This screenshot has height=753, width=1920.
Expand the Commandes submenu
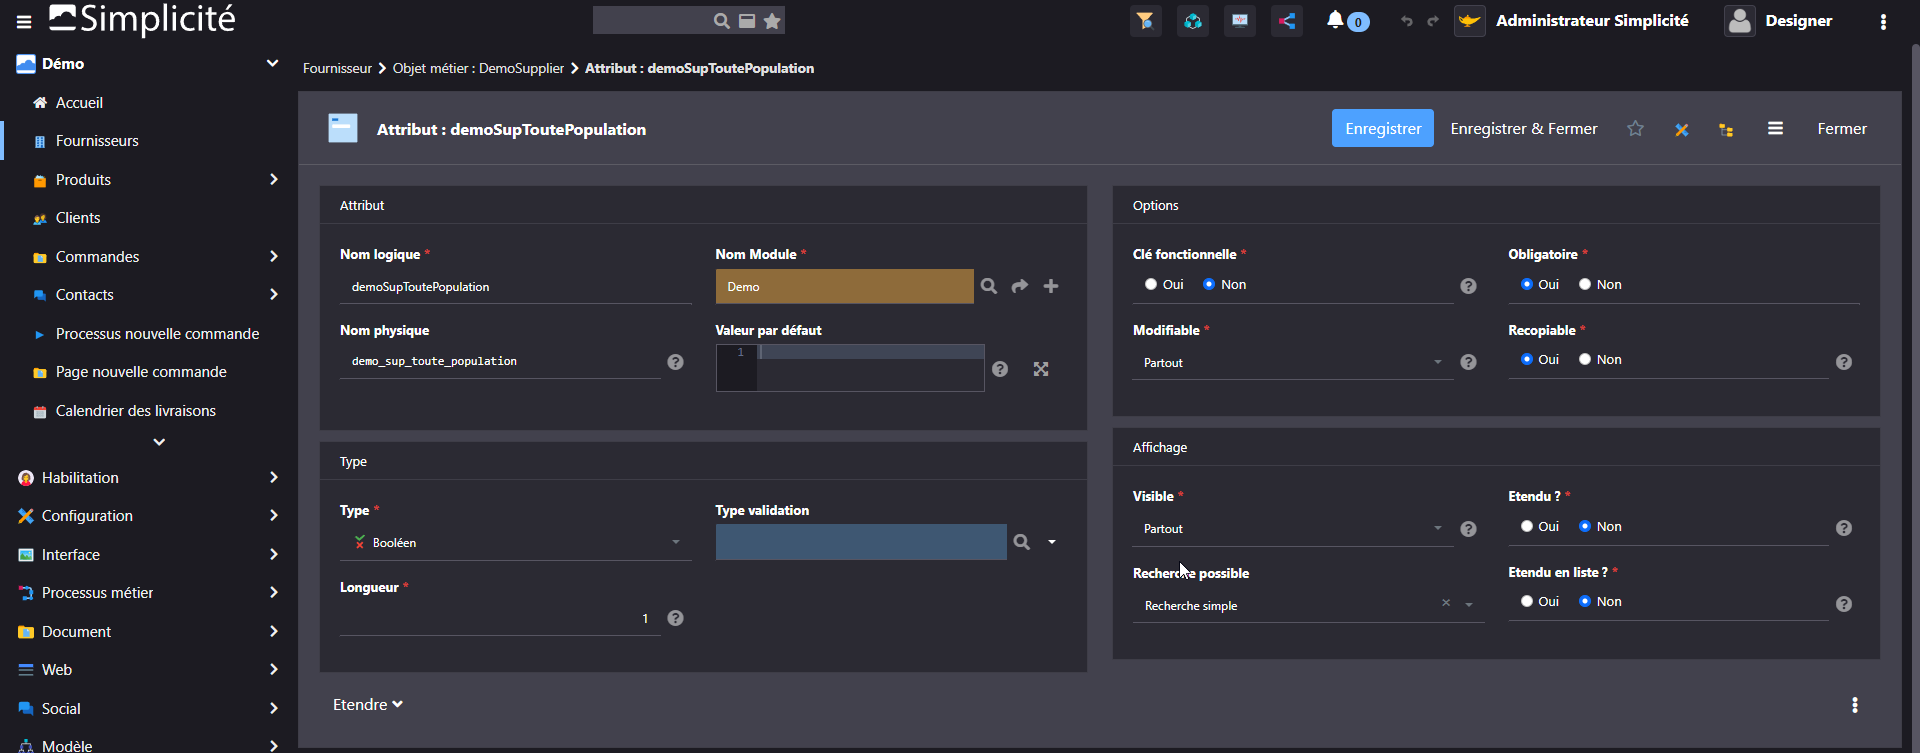pos(273,257)
